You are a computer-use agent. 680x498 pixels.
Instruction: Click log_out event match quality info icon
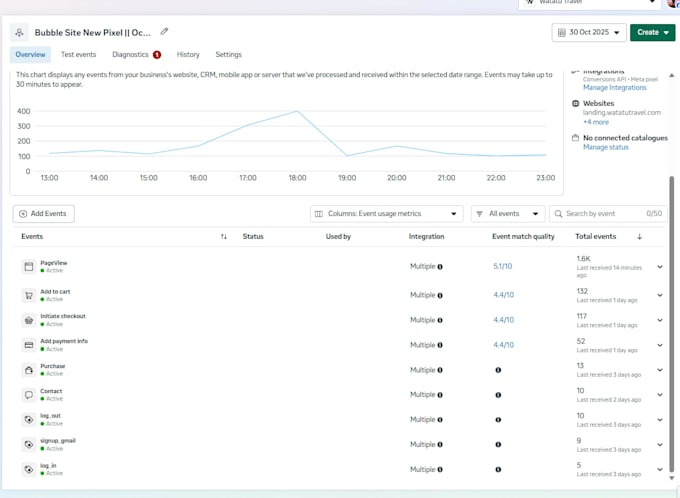pos(498,419)
